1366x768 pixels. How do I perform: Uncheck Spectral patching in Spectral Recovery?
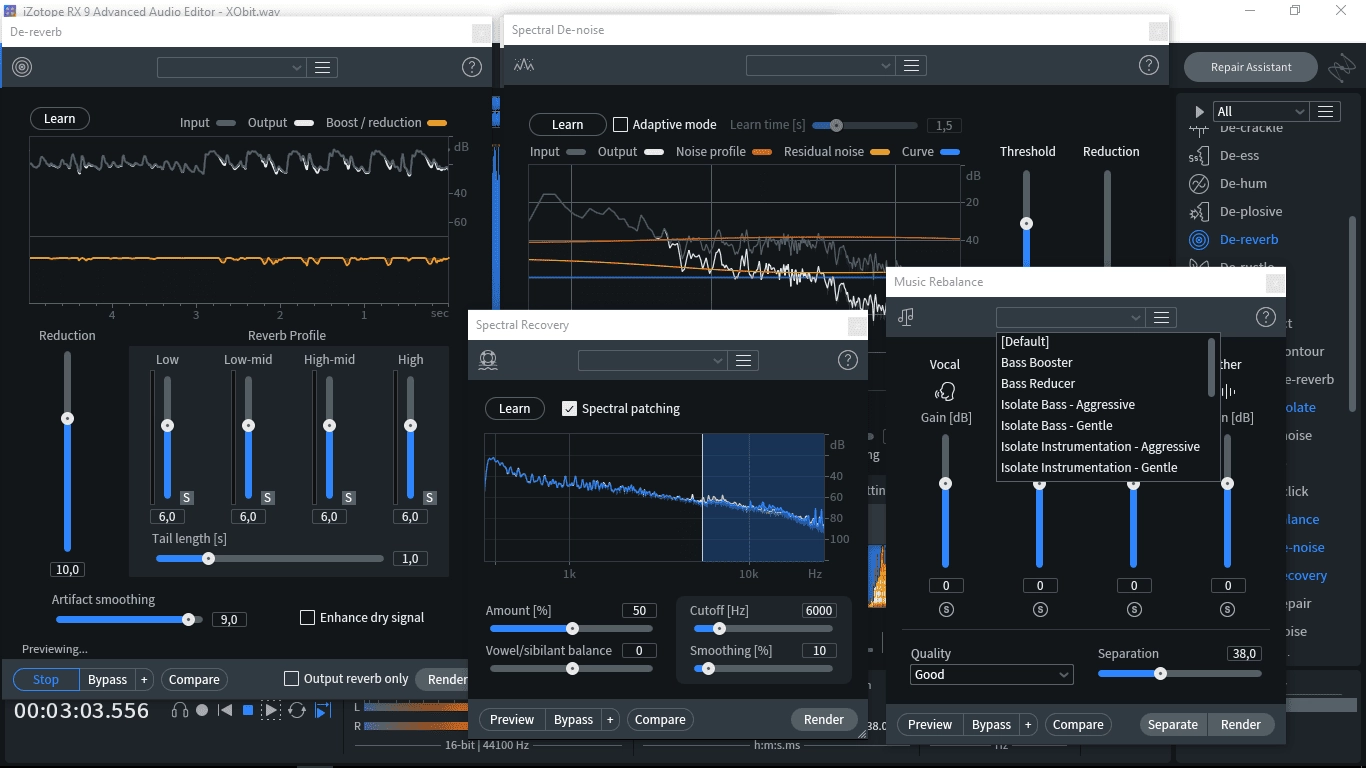570,409
